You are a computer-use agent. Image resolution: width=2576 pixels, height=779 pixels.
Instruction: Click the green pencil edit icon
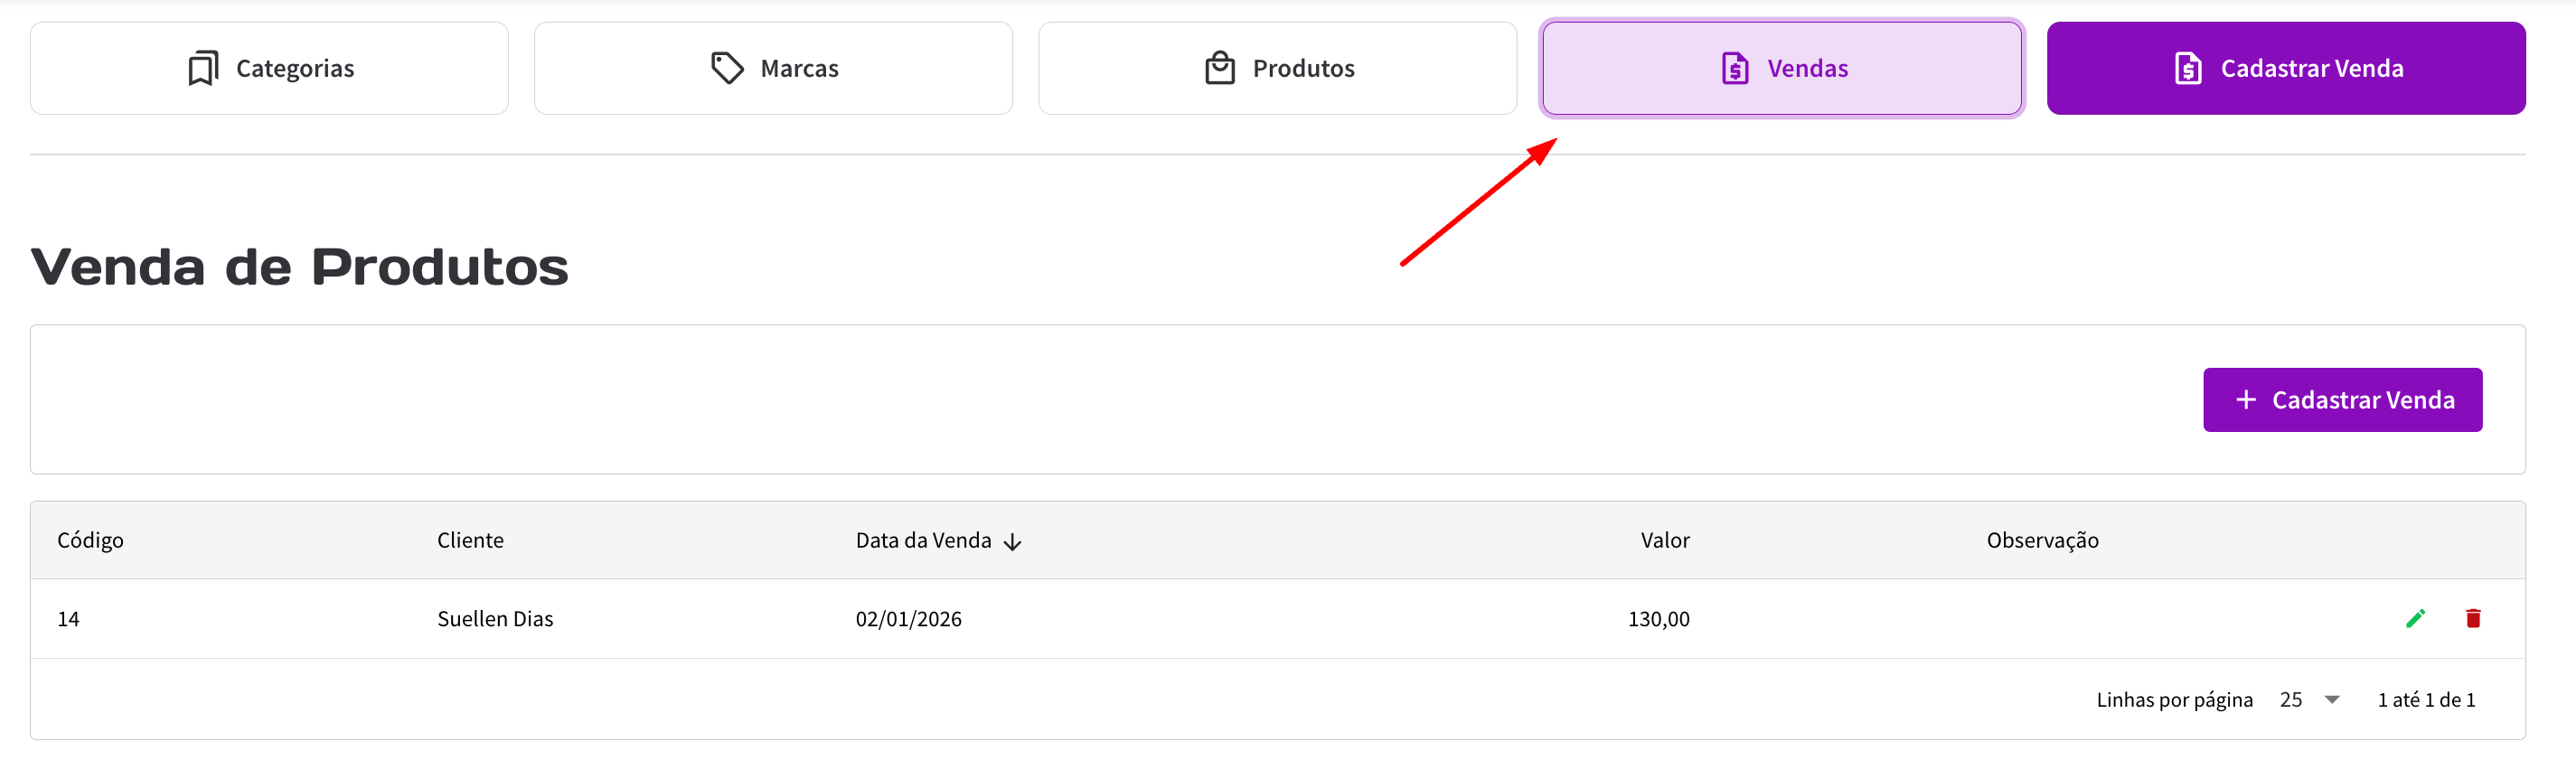pos(2415,619)
